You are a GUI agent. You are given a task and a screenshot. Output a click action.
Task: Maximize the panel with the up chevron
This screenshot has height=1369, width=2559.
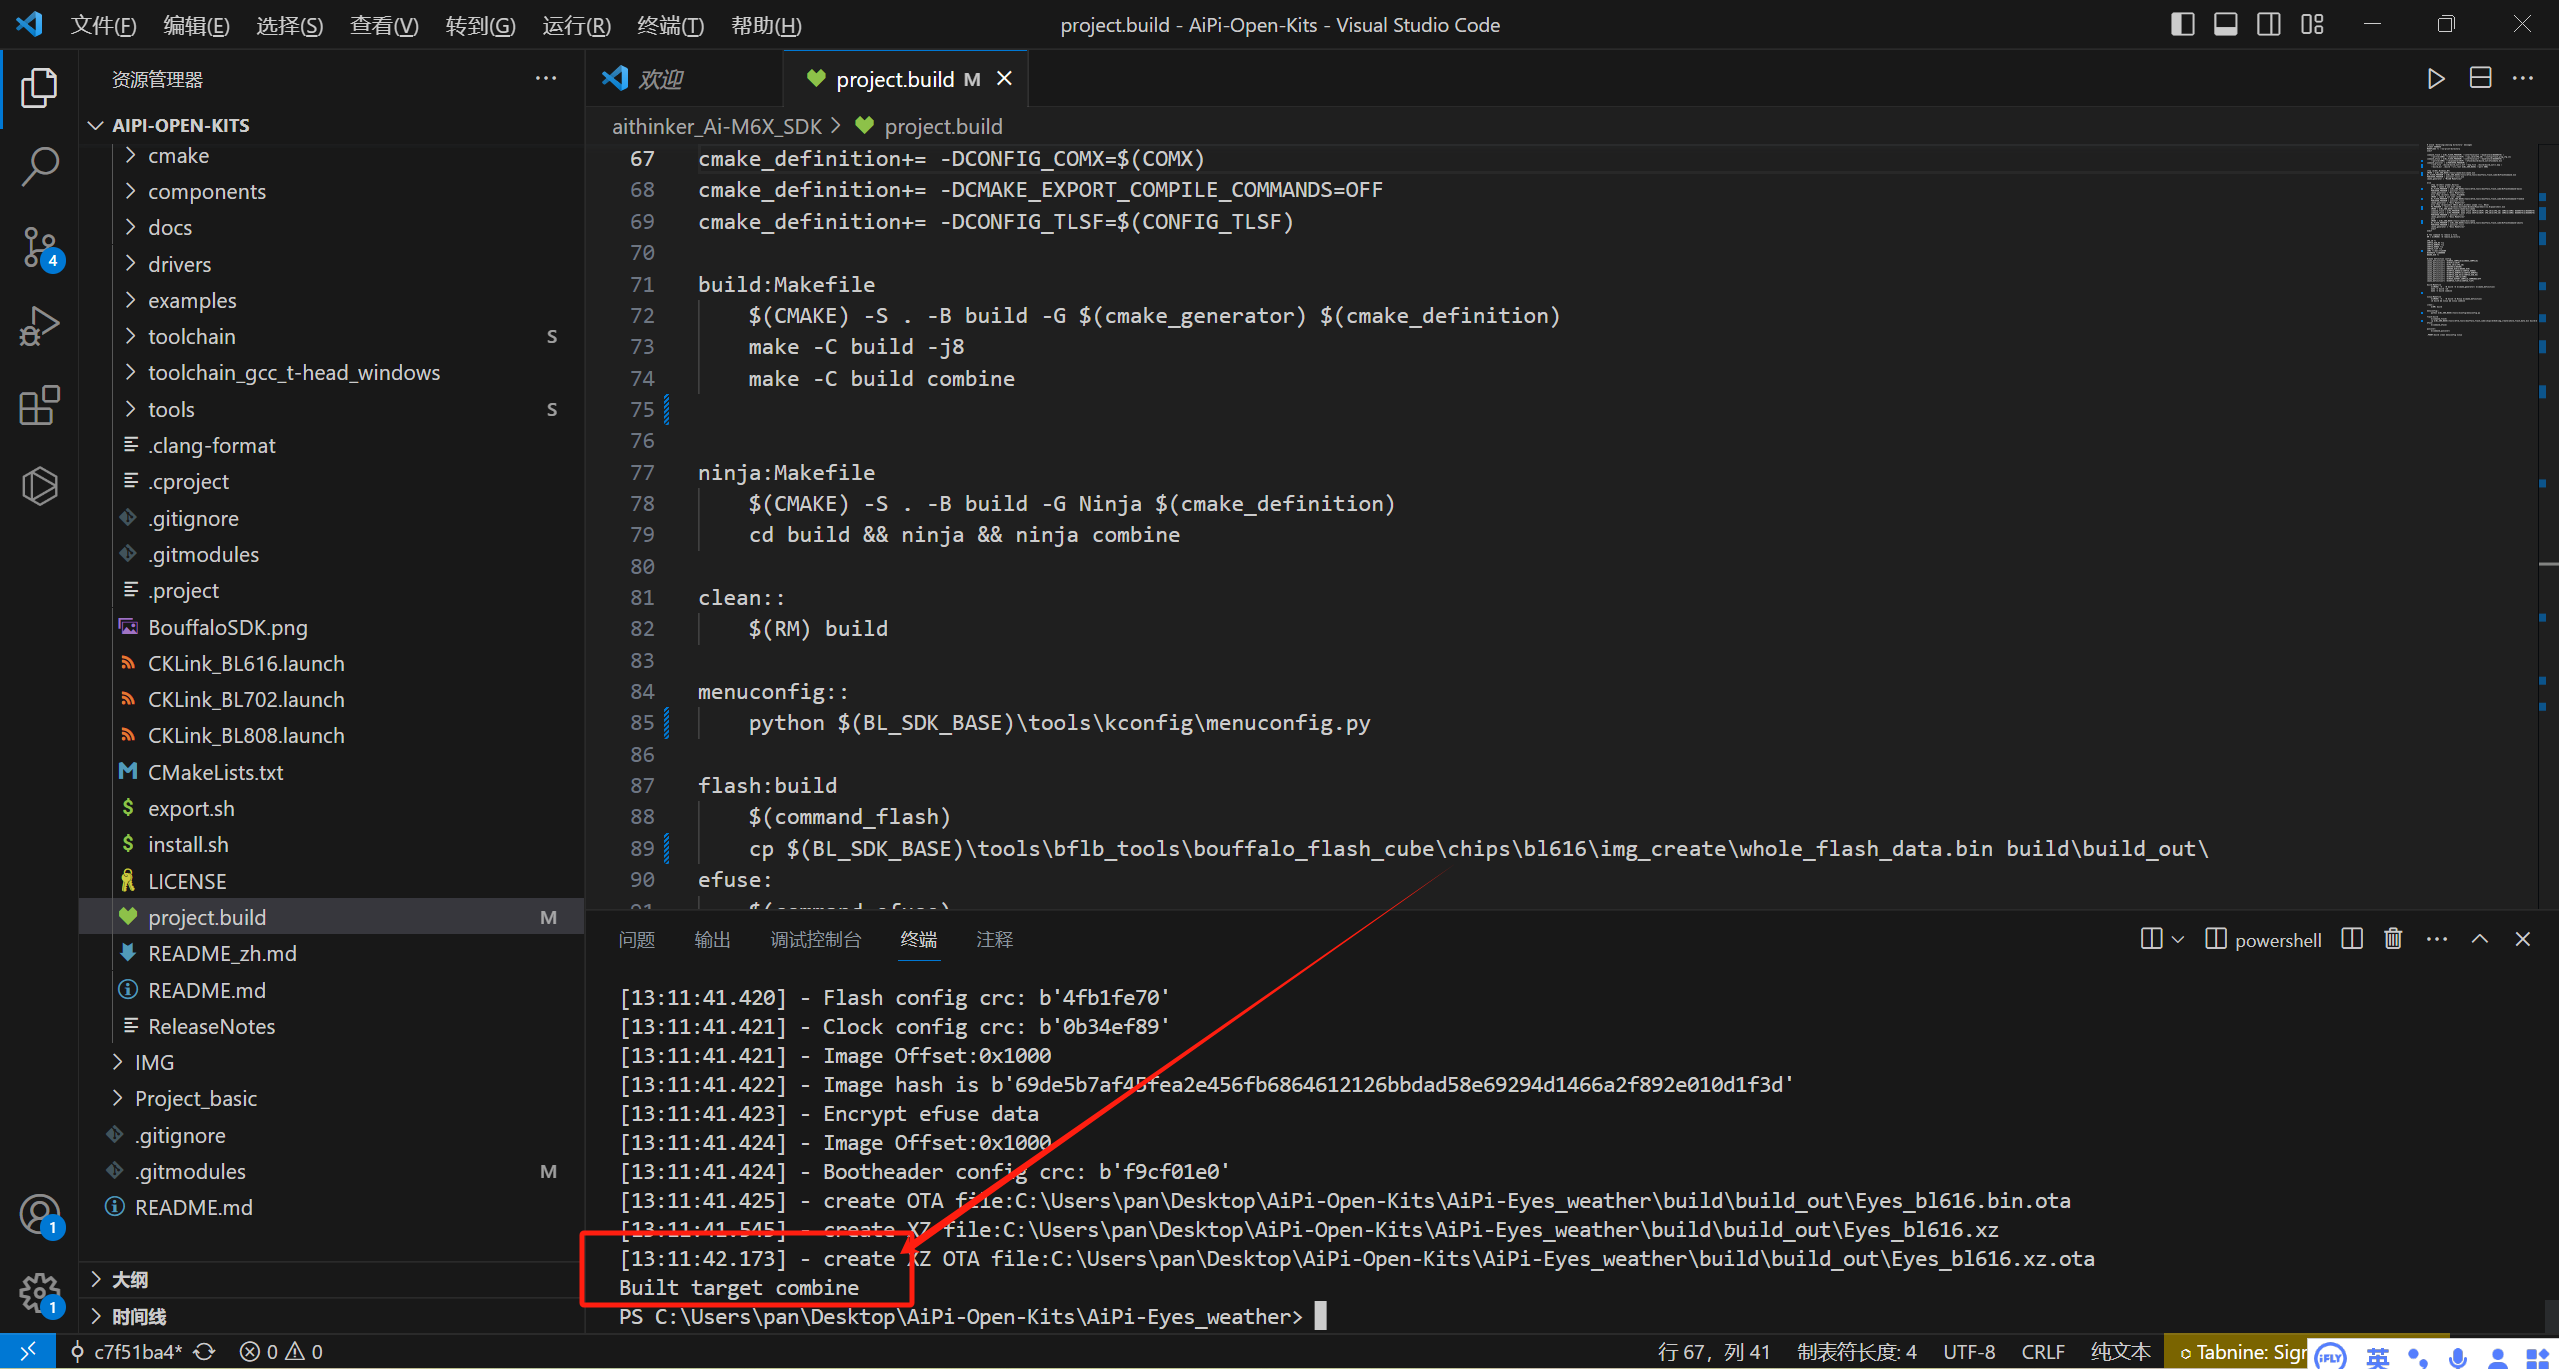tap(2480, 939)
